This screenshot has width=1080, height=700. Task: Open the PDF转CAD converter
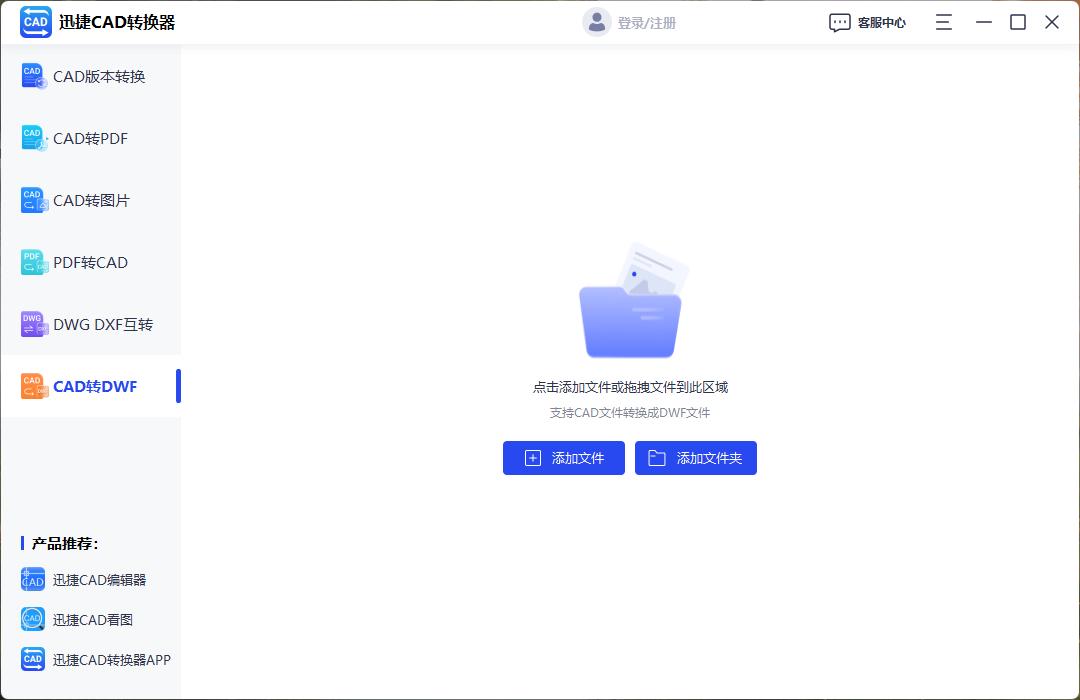(x=33, y=262)
